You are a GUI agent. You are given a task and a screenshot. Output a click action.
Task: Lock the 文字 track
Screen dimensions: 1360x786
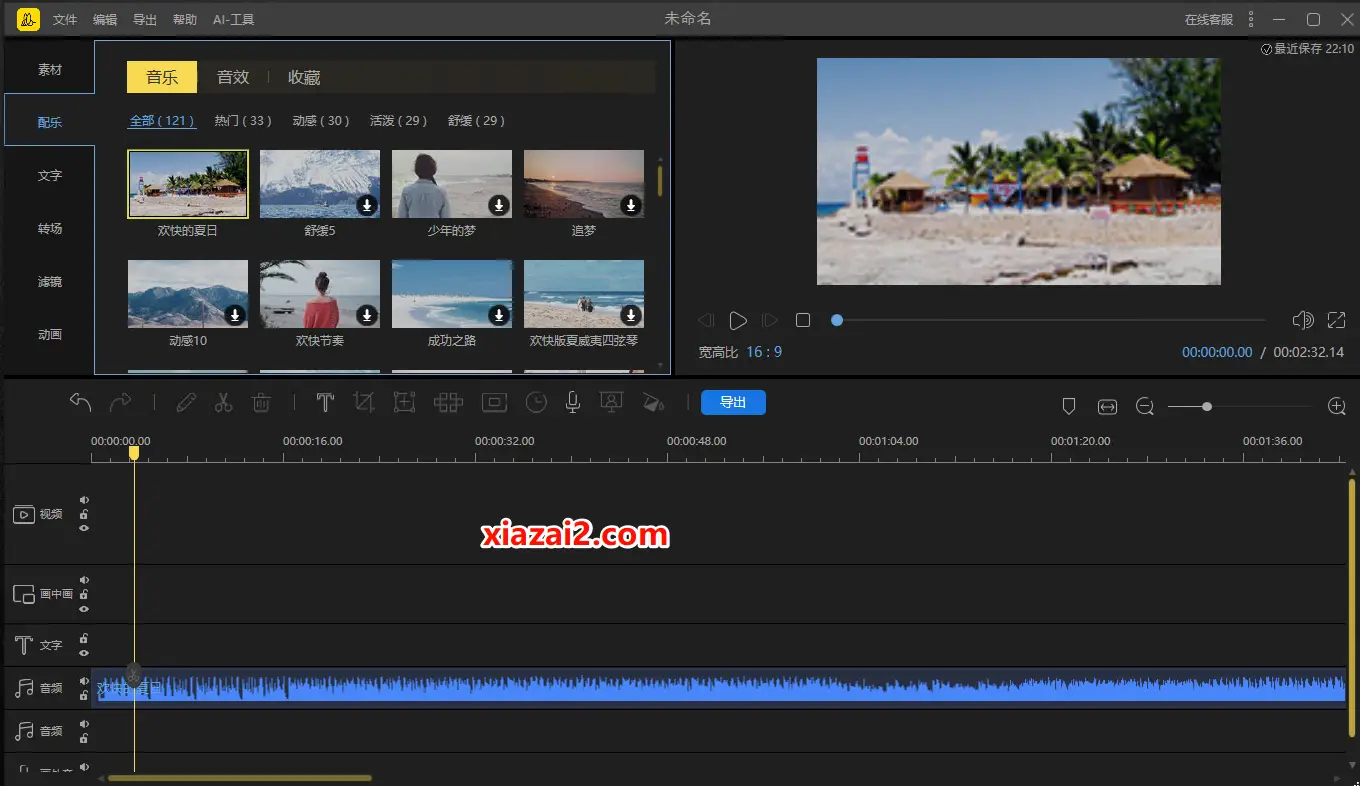(x=84, y=638)
